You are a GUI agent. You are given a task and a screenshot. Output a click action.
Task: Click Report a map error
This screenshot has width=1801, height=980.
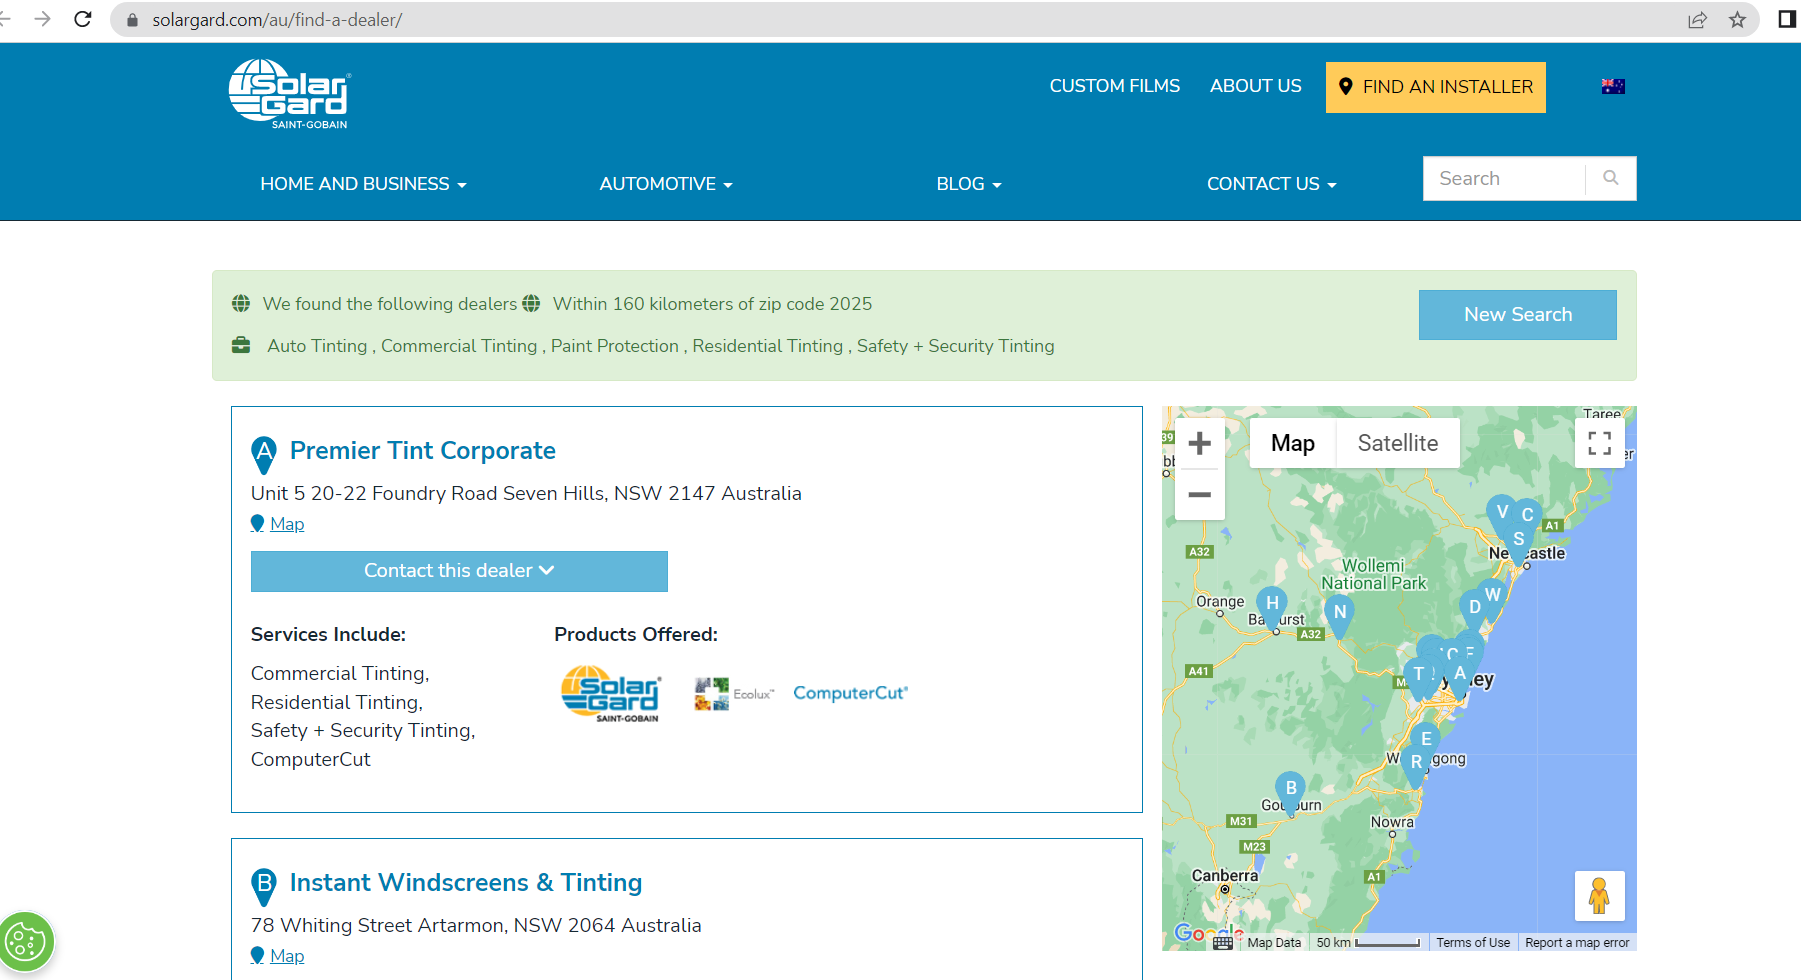tap(1577, 942)
